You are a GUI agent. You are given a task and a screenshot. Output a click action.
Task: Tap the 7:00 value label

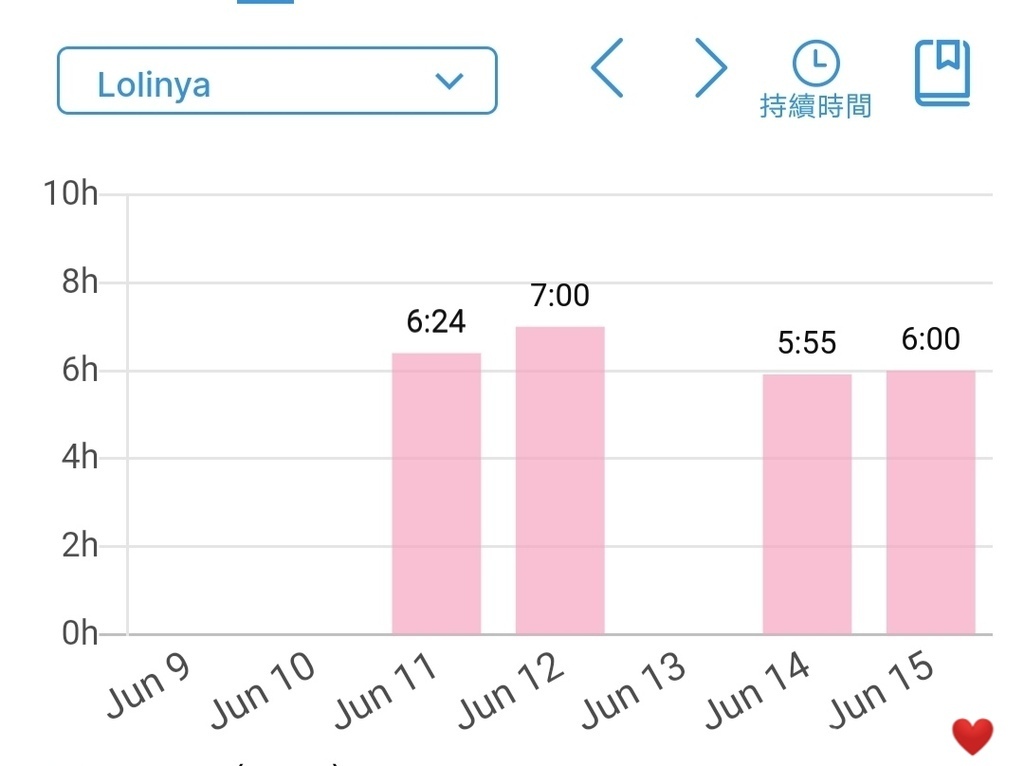pos(560,296)
